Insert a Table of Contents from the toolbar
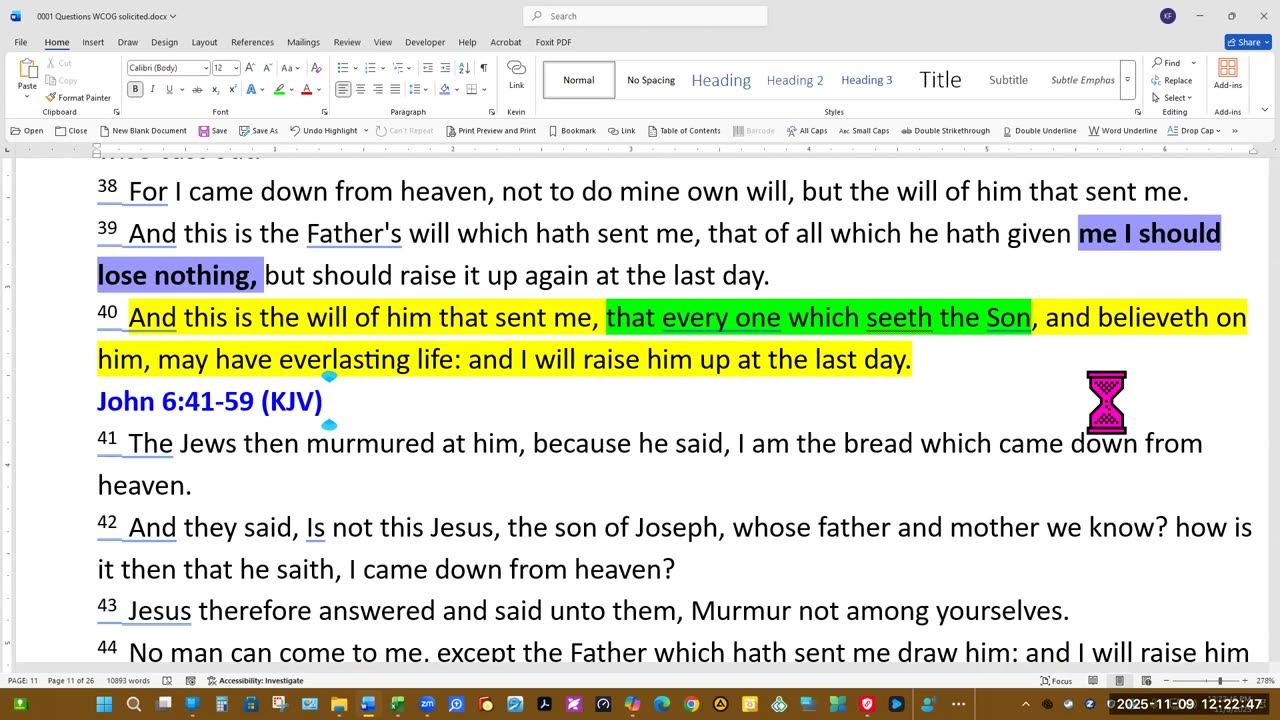 tap(684, 131)
